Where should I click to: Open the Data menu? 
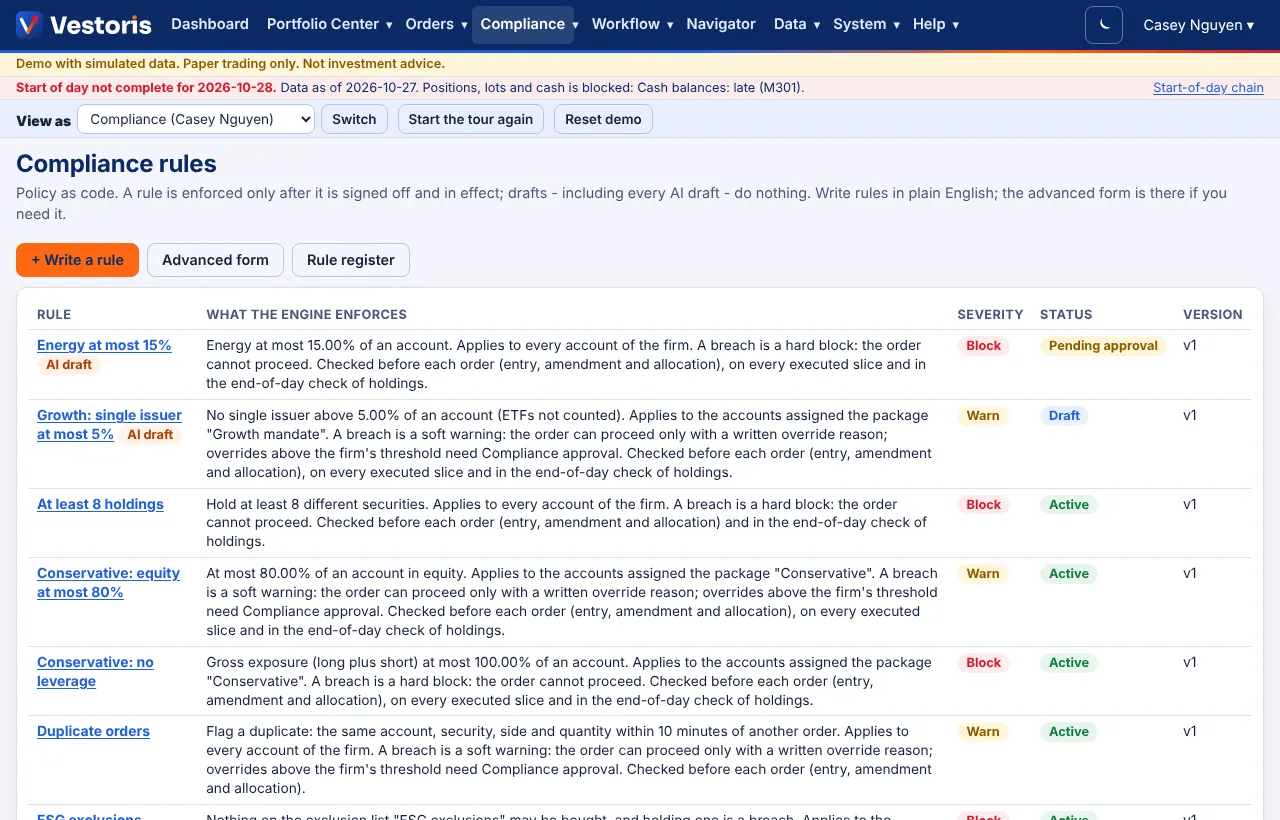(796, 24)
